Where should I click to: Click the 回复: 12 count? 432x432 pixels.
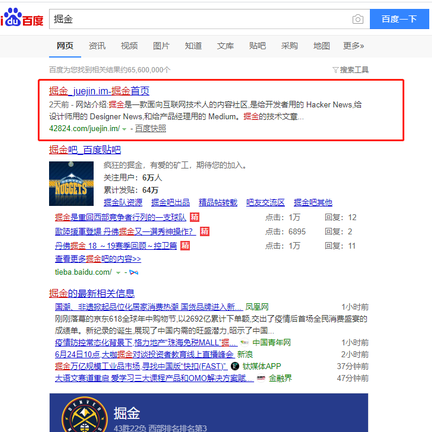coord(340,218)
